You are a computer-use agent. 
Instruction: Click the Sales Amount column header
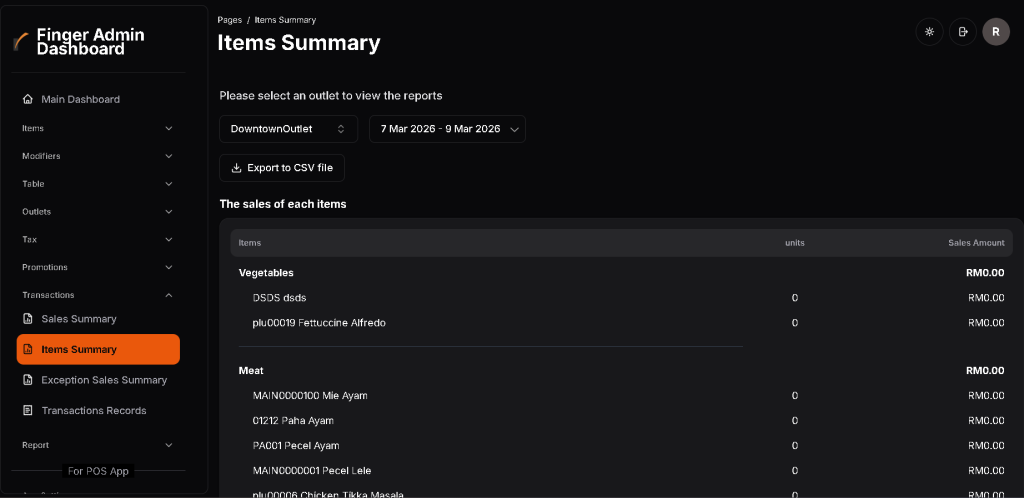coord(976,243)
